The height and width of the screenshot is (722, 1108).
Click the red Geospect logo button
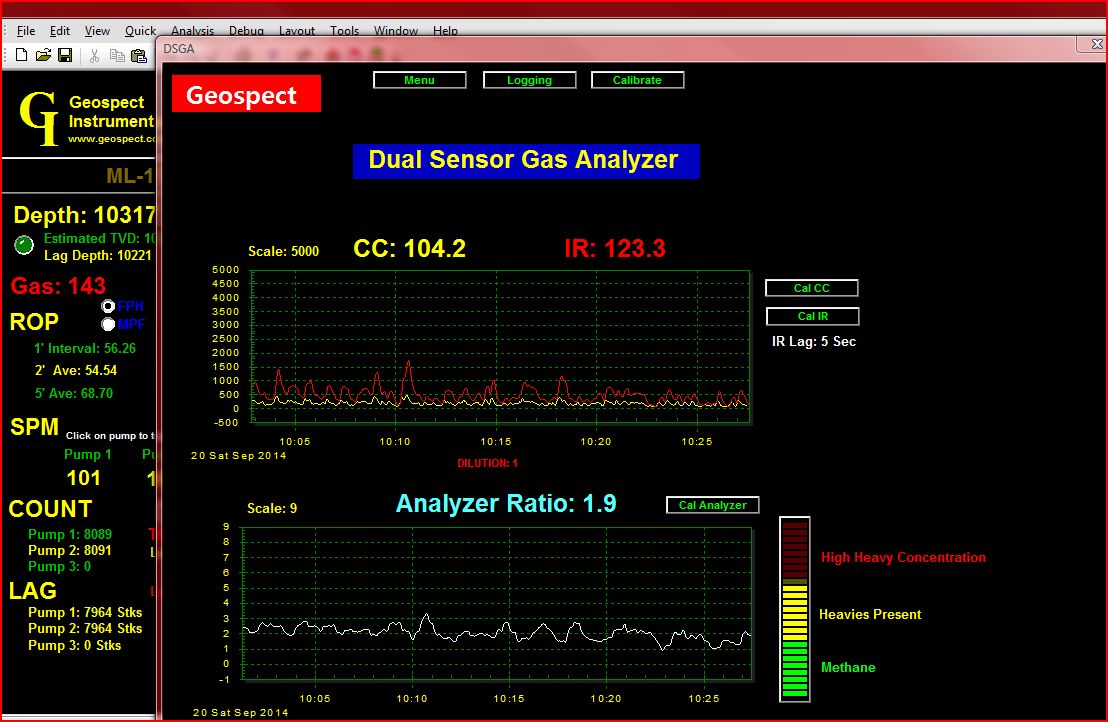[246, 94]
